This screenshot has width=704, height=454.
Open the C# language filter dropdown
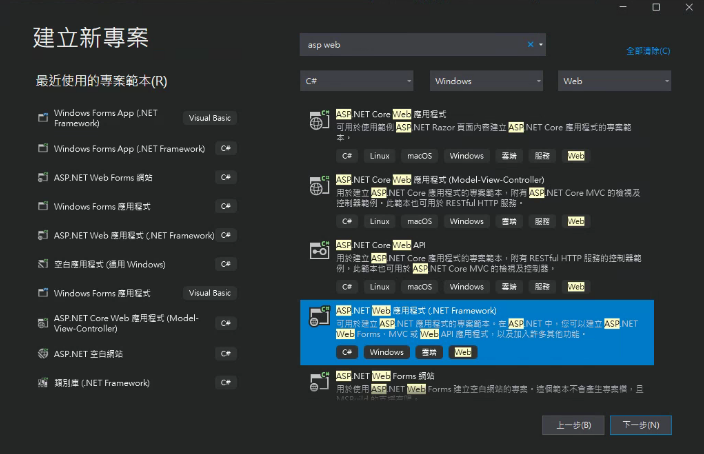tap(356, 81)
